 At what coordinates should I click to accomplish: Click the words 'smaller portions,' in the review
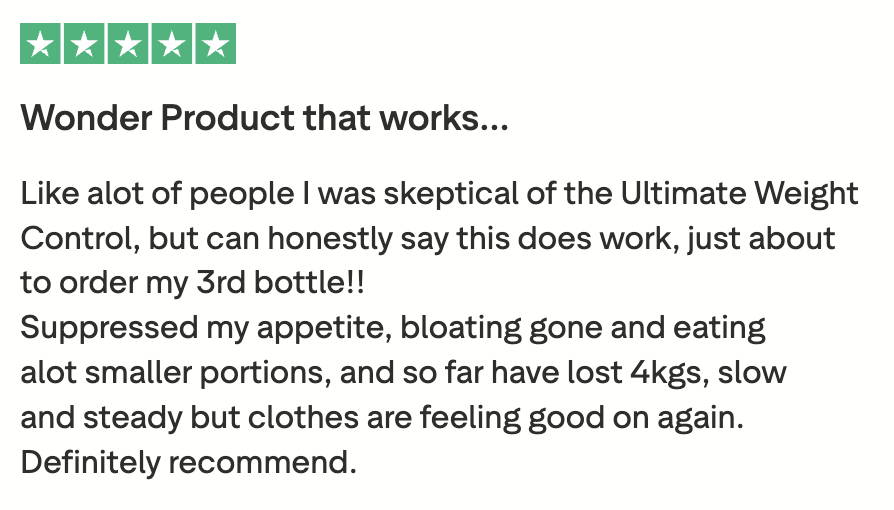point(208,373)
